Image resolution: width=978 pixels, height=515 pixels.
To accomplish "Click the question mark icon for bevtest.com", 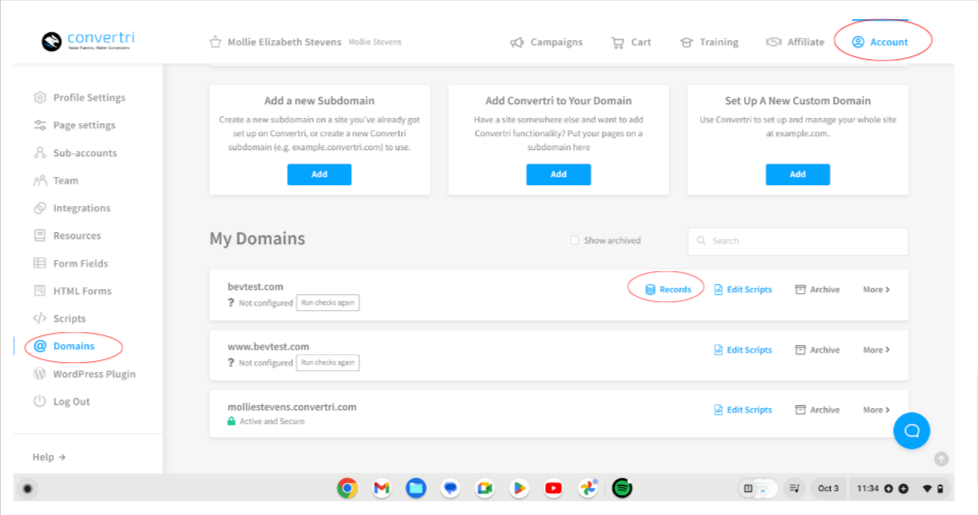I will (231, 302).
